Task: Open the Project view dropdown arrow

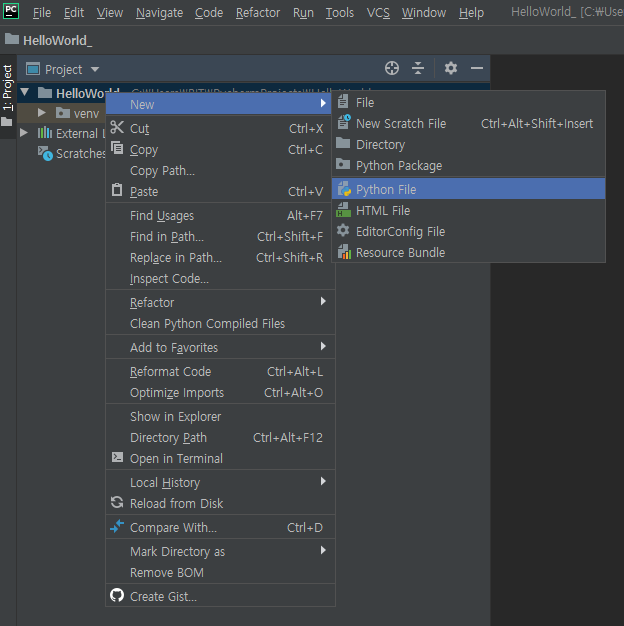Action: point(95,69)
